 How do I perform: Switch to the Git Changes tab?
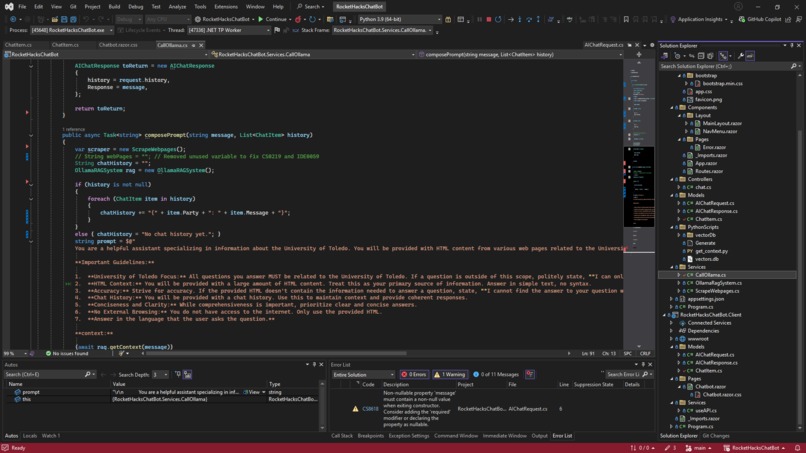tap(716, 436)
